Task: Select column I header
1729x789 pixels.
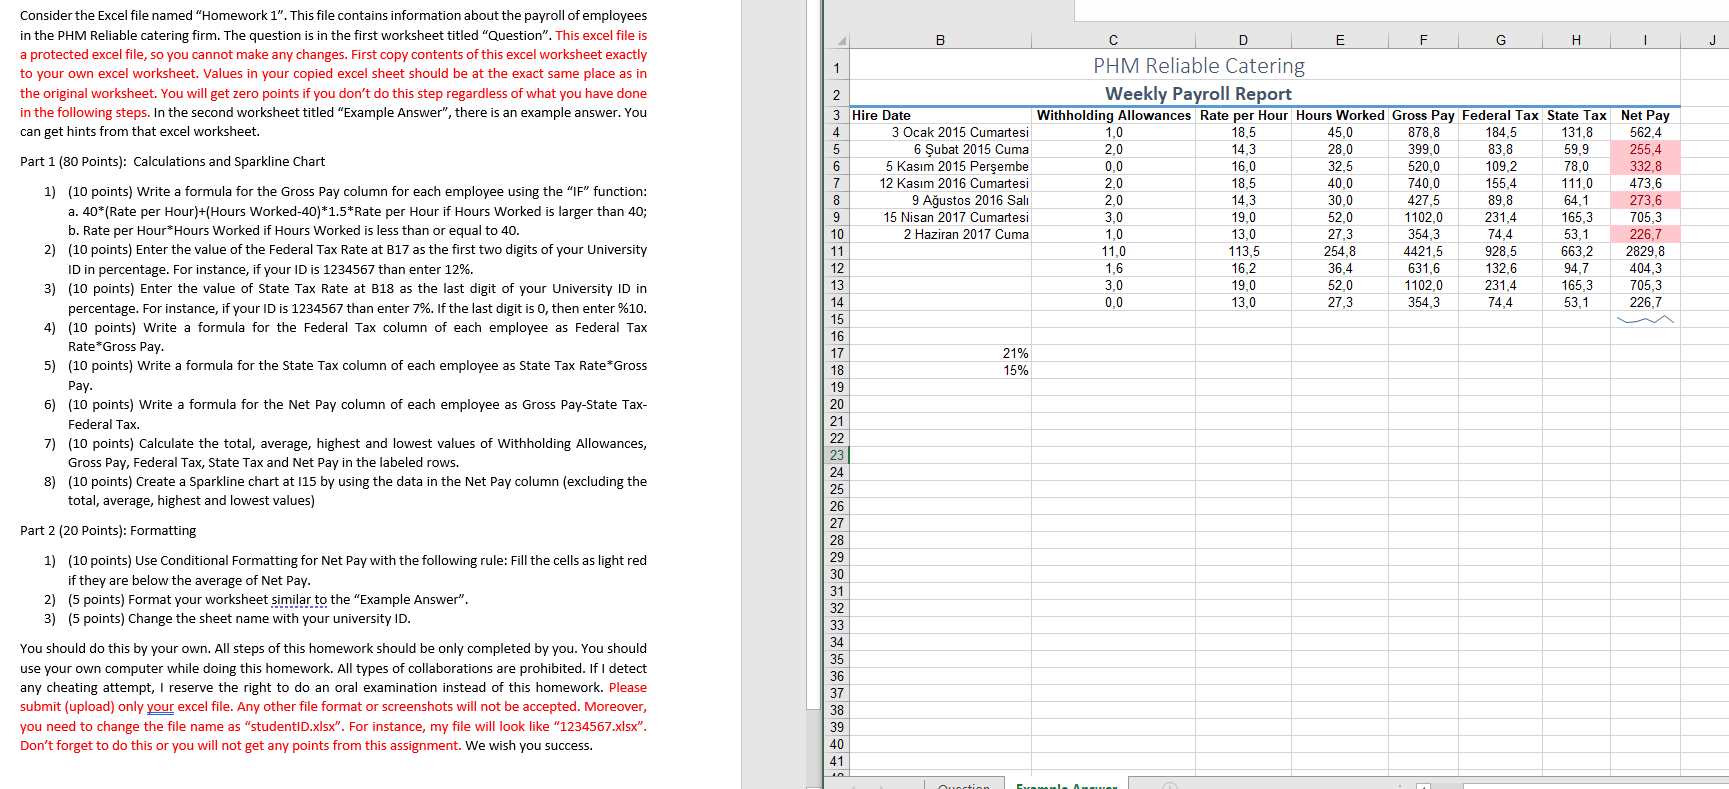Action: (x=1645, y=41)
